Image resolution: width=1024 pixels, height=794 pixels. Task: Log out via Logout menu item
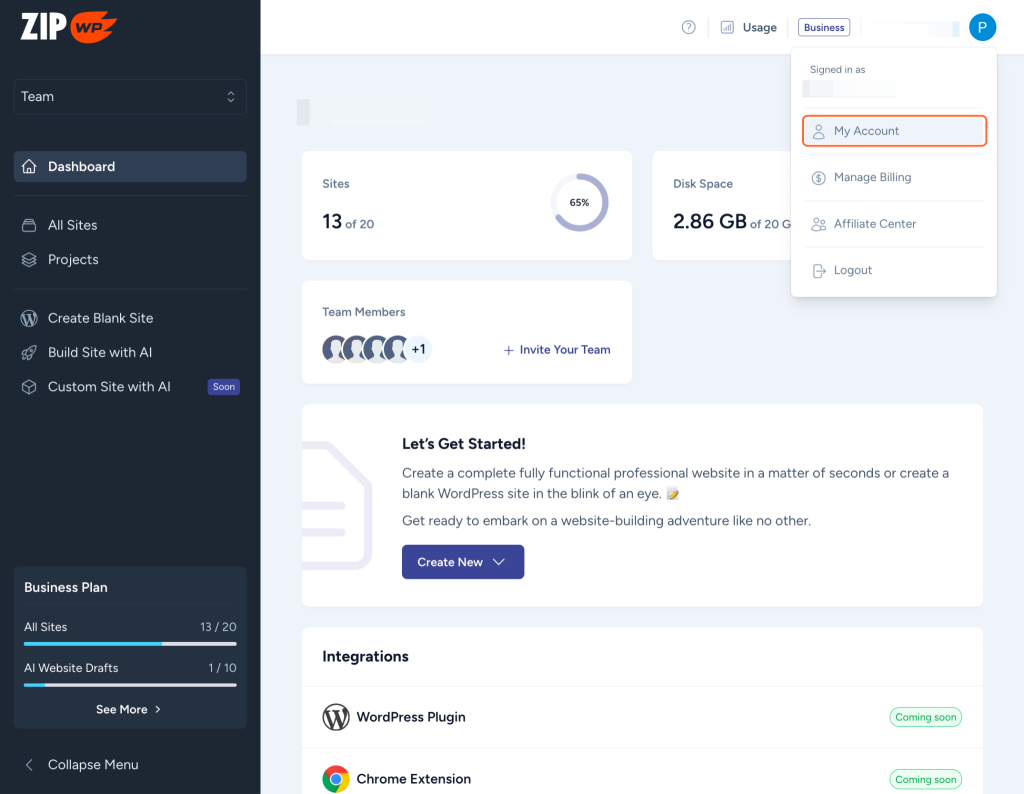[x=852, y=271]
